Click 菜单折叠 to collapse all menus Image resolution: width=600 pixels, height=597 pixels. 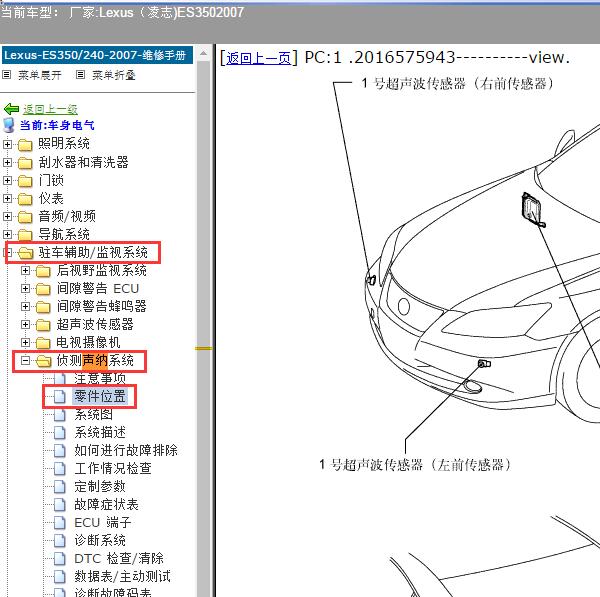tap(114, 75)
